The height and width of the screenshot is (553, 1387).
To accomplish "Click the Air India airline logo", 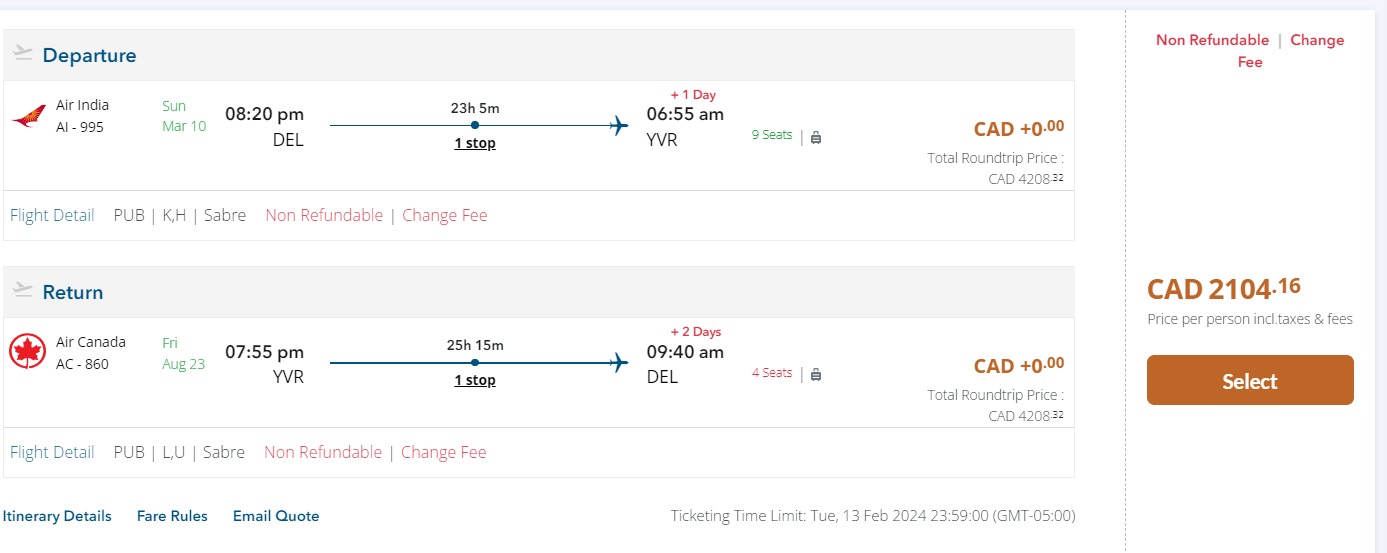I will point(29,117).
